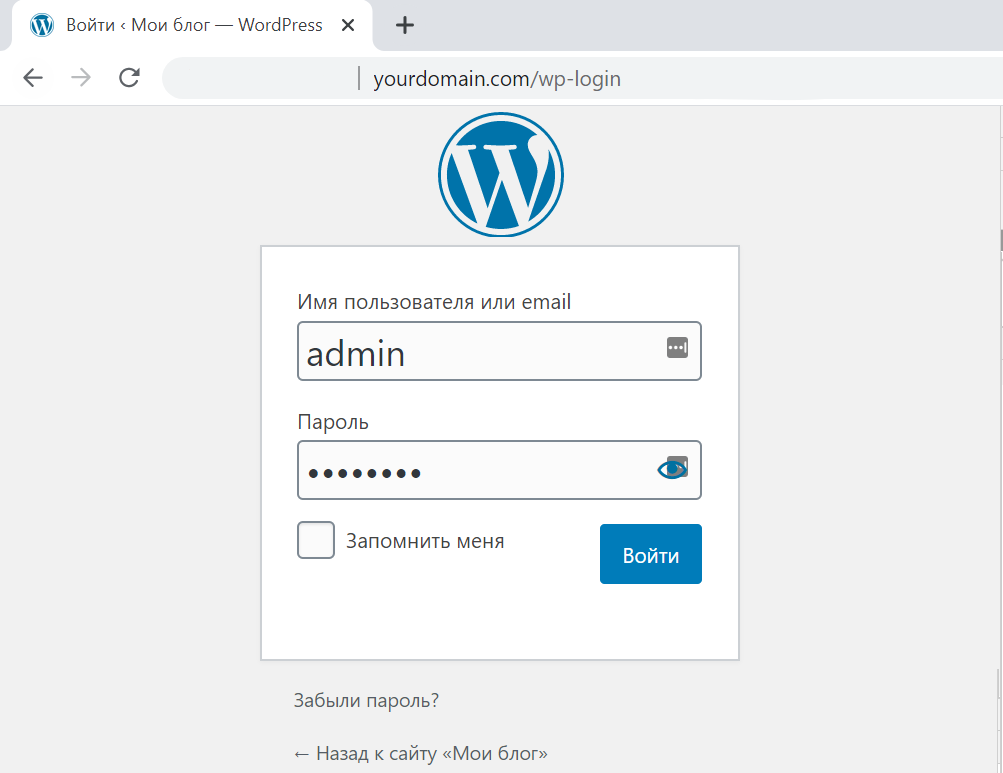Click the WordPress favicon in the tab

[42, 26]
